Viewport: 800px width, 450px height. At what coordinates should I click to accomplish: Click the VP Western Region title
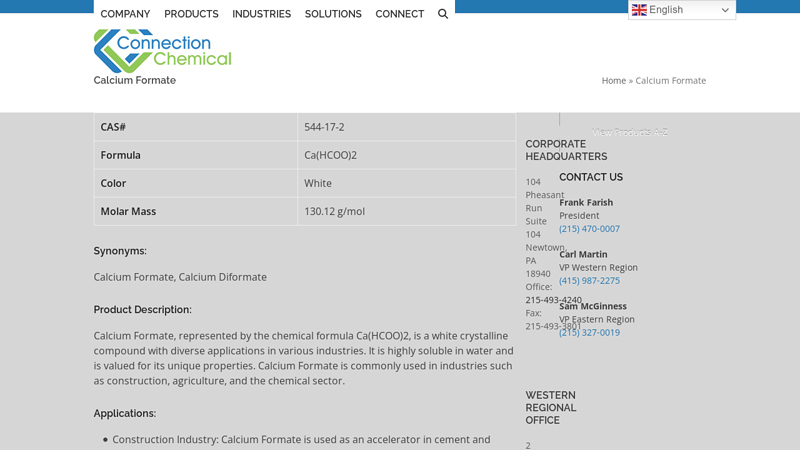click(x=598, y=267)
